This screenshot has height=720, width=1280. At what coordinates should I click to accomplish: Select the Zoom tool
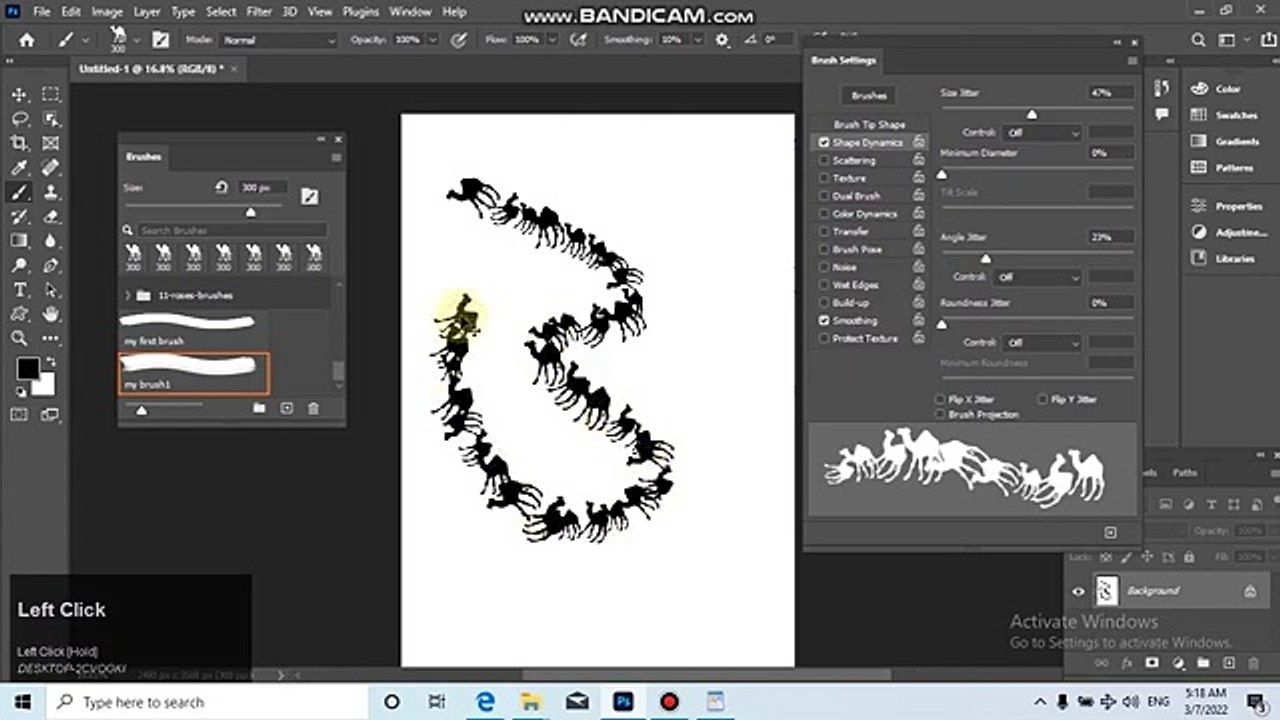(19, 339)
